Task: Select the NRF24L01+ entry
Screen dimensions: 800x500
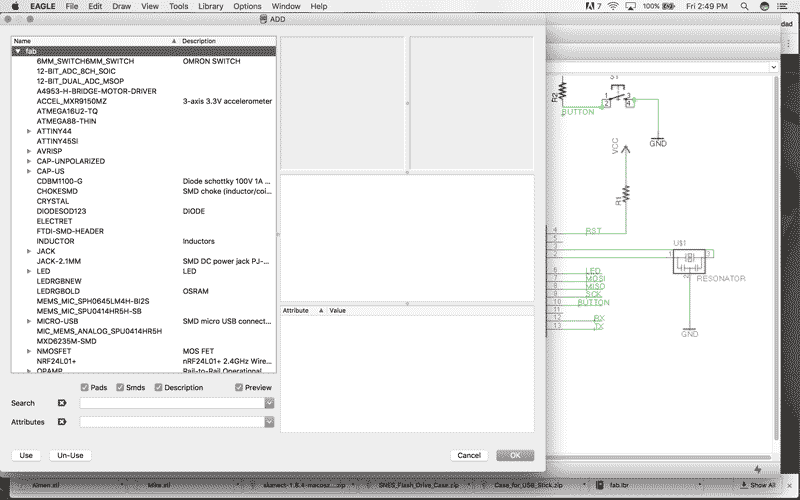Action: (56, 361)
